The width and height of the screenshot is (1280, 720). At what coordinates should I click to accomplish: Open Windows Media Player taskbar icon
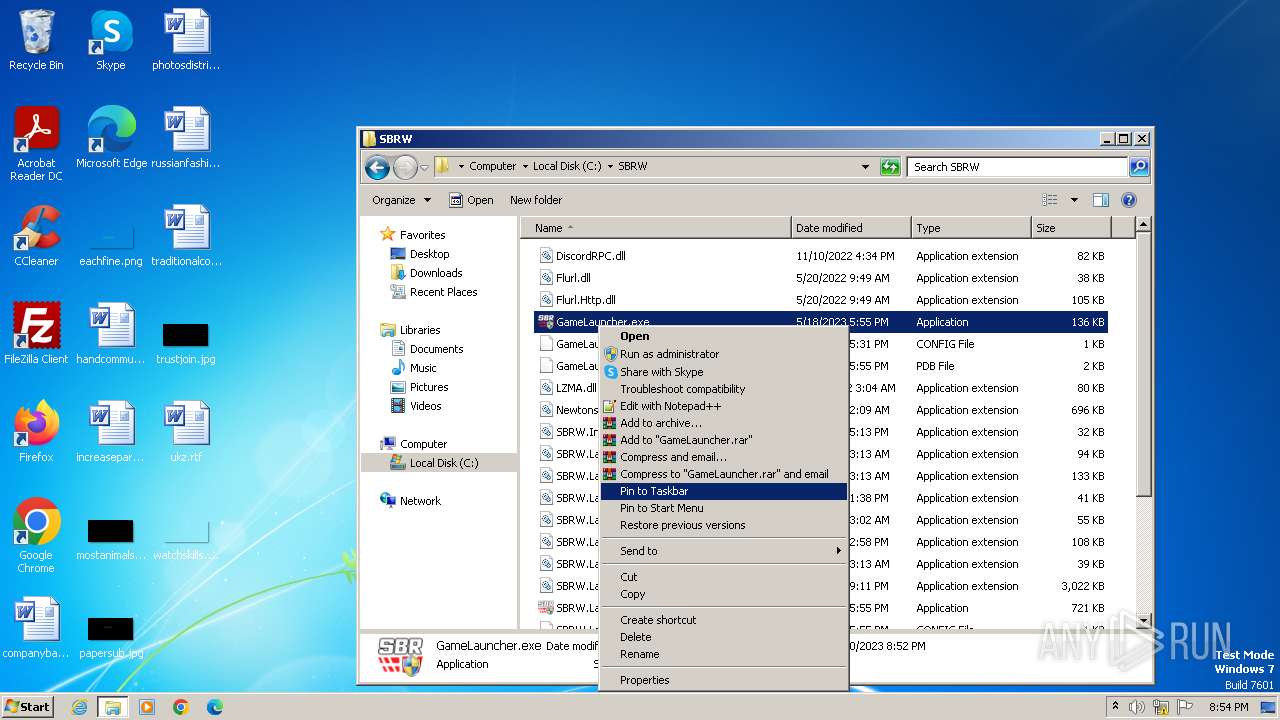point(147,707)
